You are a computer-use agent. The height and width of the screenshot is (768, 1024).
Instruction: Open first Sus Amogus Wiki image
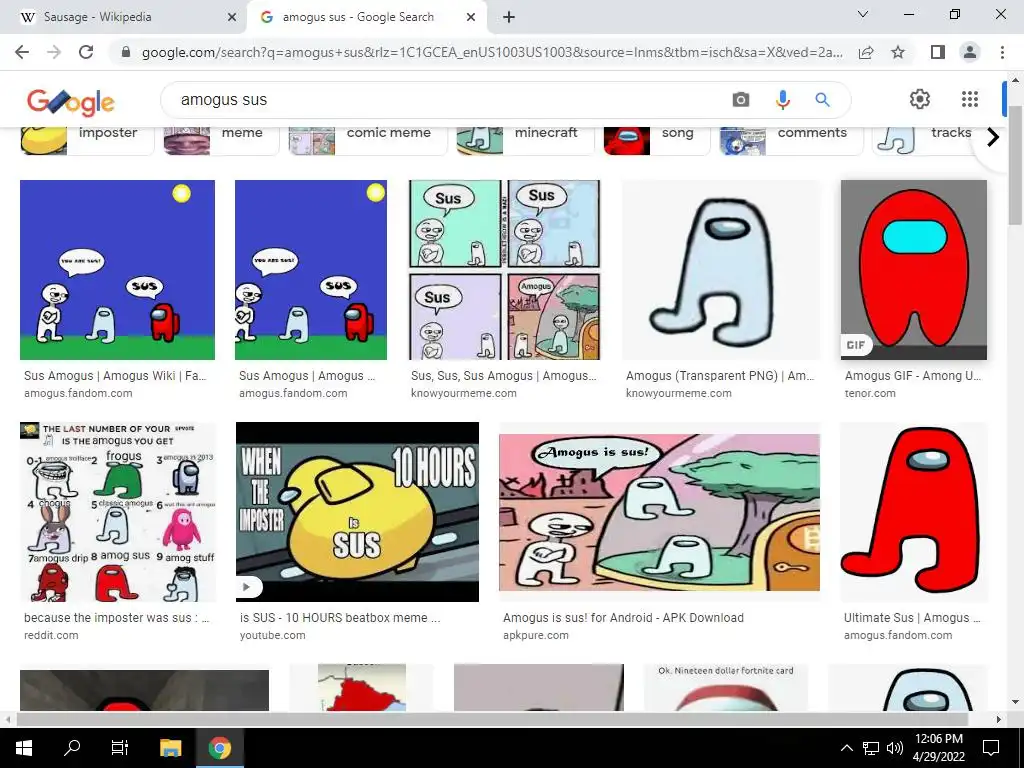[118, 270]
